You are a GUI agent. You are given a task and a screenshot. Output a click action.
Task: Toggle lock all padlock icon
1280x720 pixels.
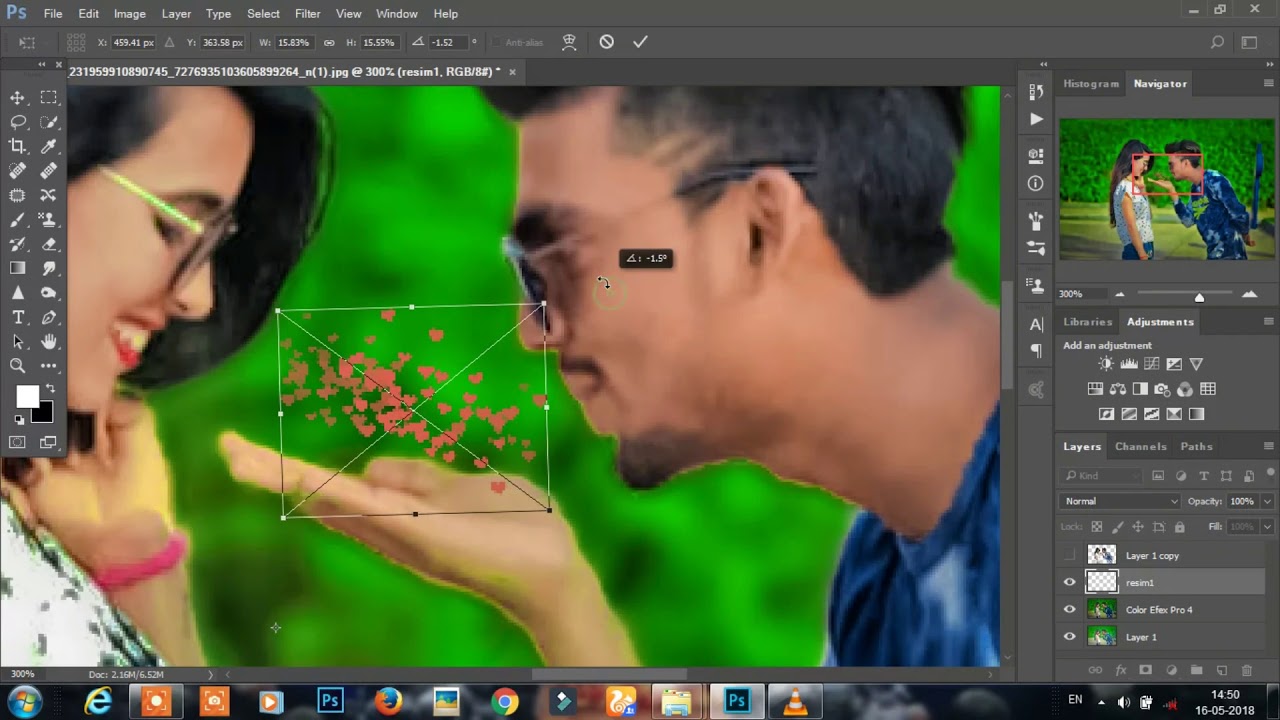tap(1180, 526)
